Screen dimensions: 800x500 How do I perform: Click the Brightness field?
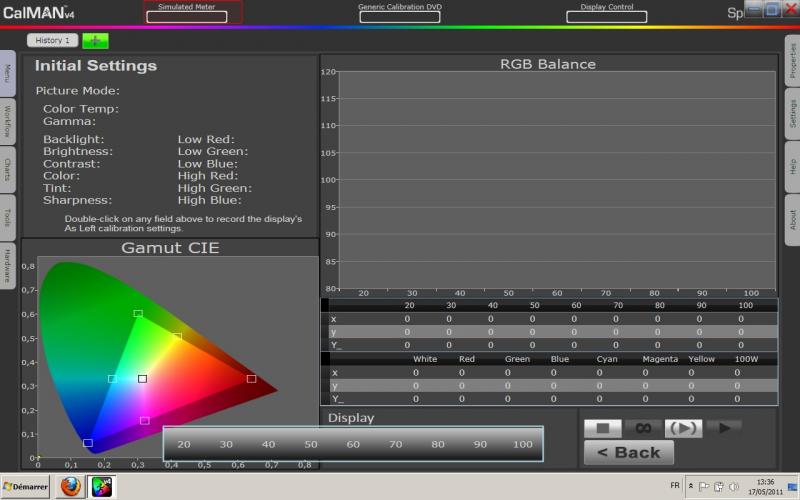pyautogui.click(x=78, y=152)
